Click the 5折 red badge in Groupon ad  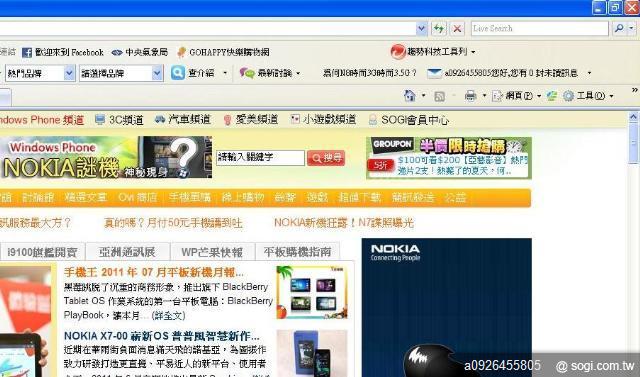point(380,165)
